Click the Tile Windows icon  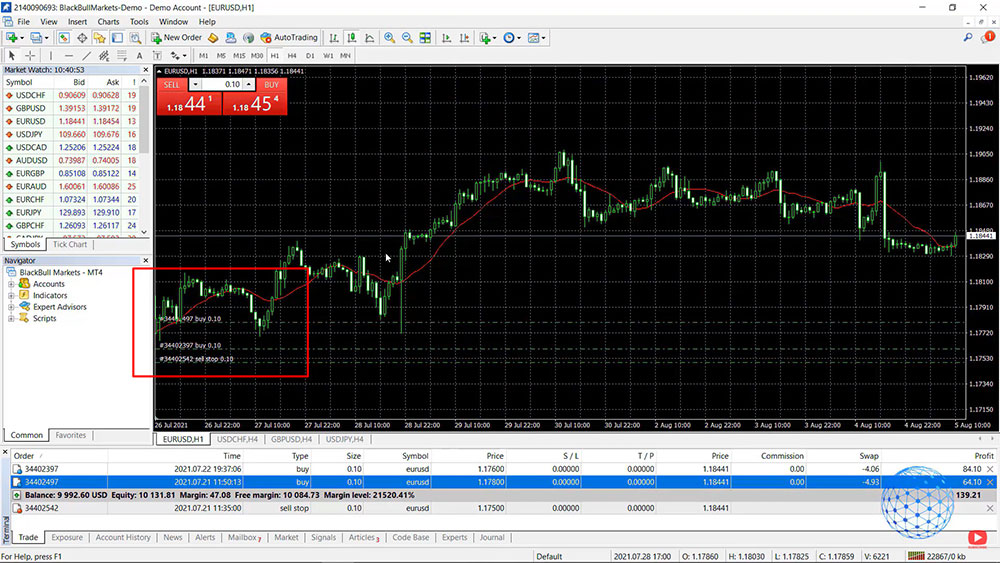[425, 38]
